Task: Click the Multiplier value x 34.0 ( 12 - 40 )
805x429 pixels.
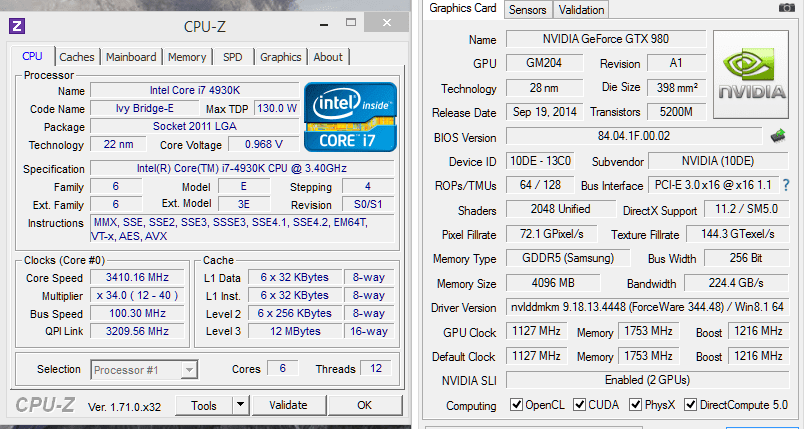Action: [x=137, y=296]
